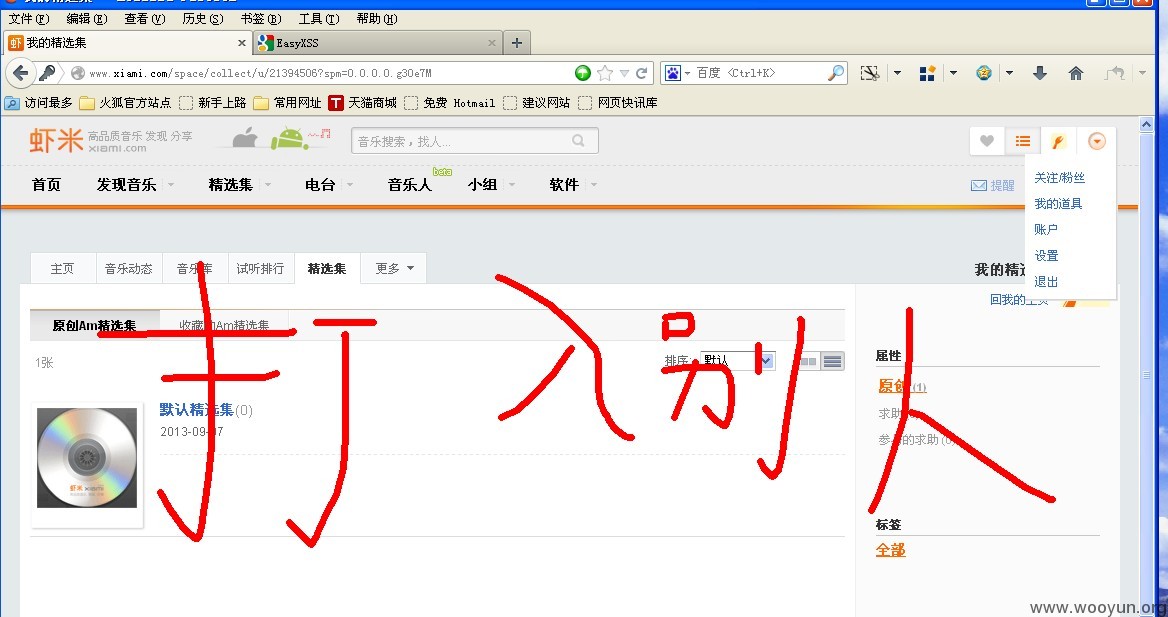
Task: Open the 工具 menu
Action: (x=319, y=19)
